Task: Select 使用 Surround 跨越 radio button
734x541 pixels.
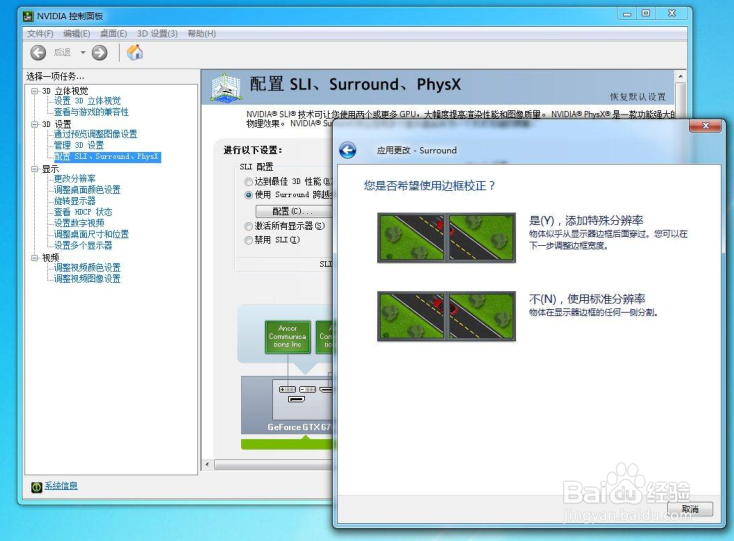Action: click(249, 195)
